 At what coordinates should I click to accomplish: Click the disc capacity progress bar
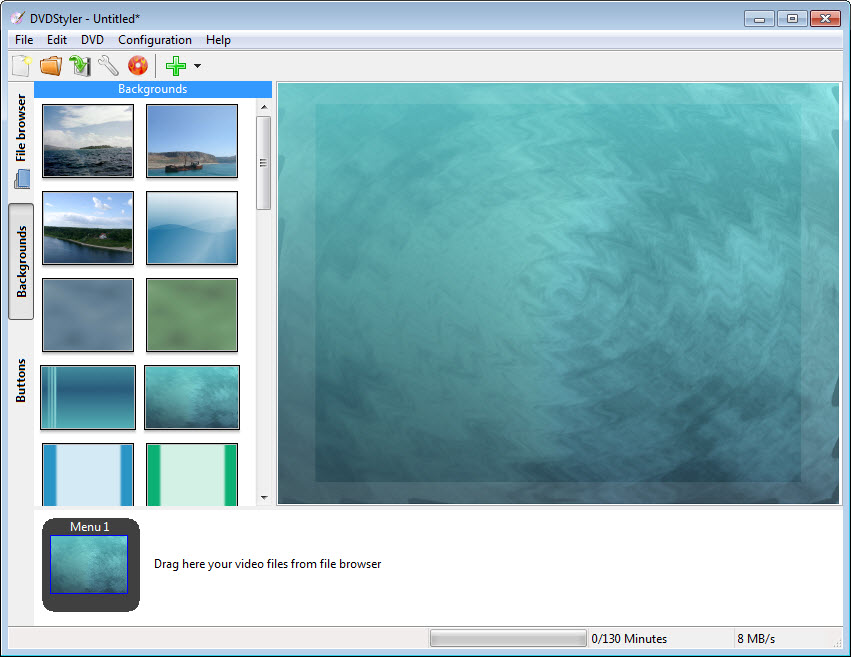coord(508,639)
